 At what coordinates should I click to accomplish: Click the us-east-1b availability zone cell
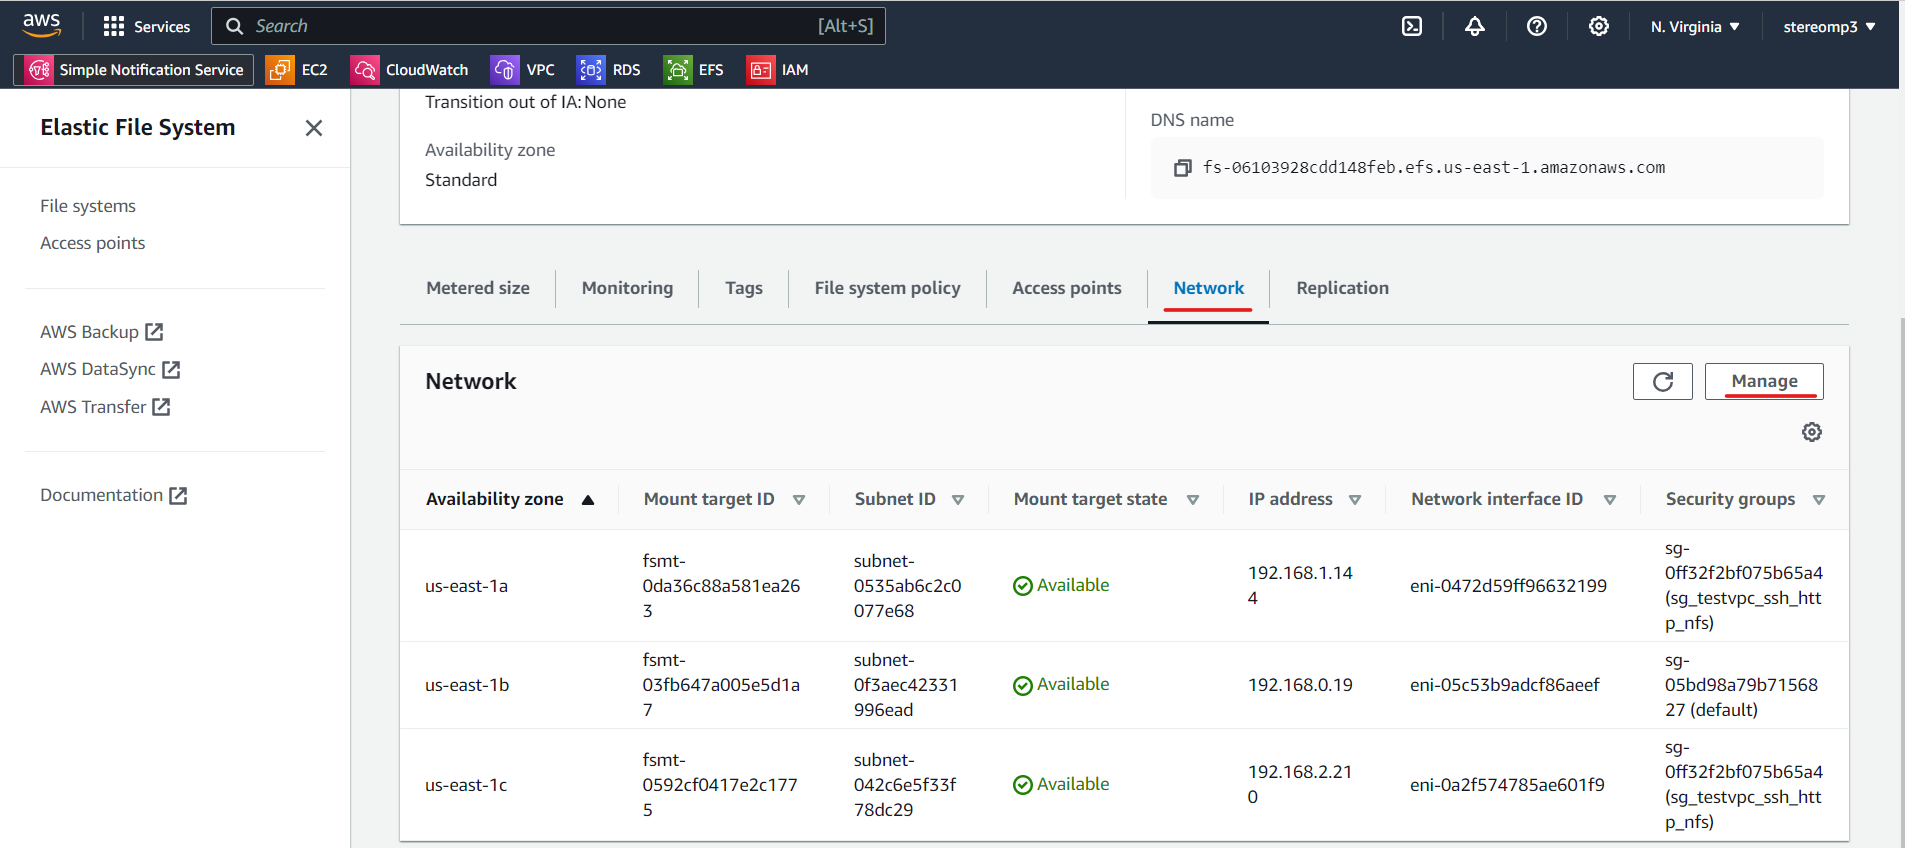(x=467, y=685)
